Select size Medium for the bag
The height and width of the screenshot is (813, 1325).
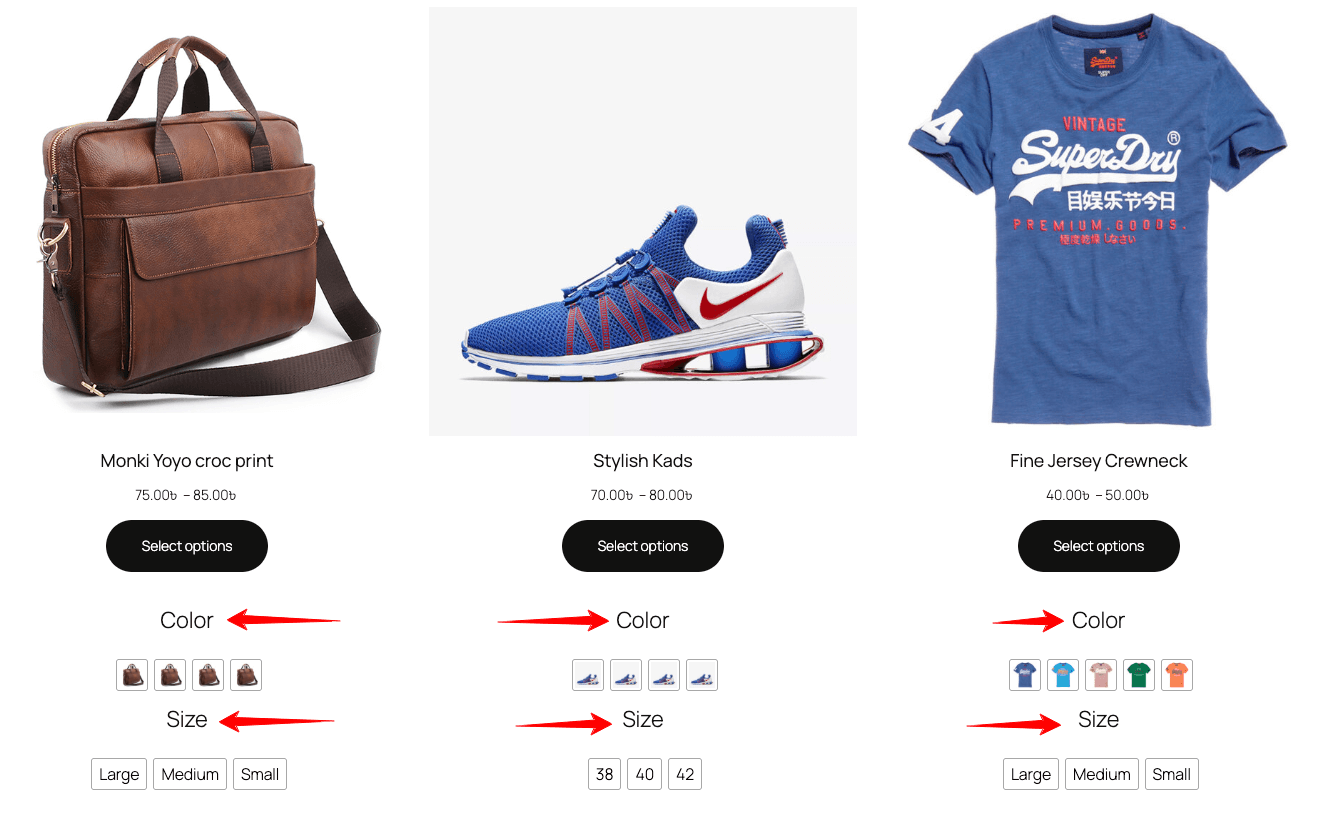189,774
